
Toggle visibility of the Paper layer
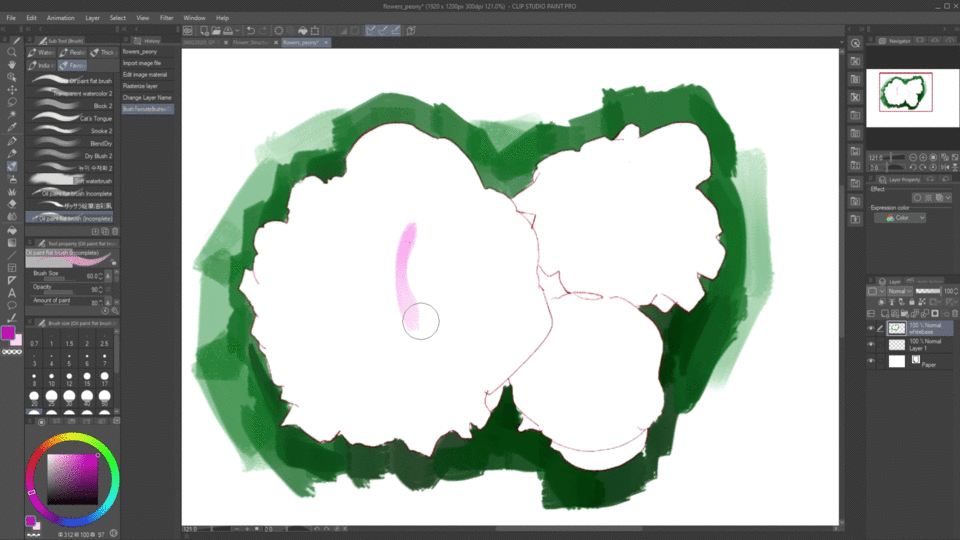[871, 361]
